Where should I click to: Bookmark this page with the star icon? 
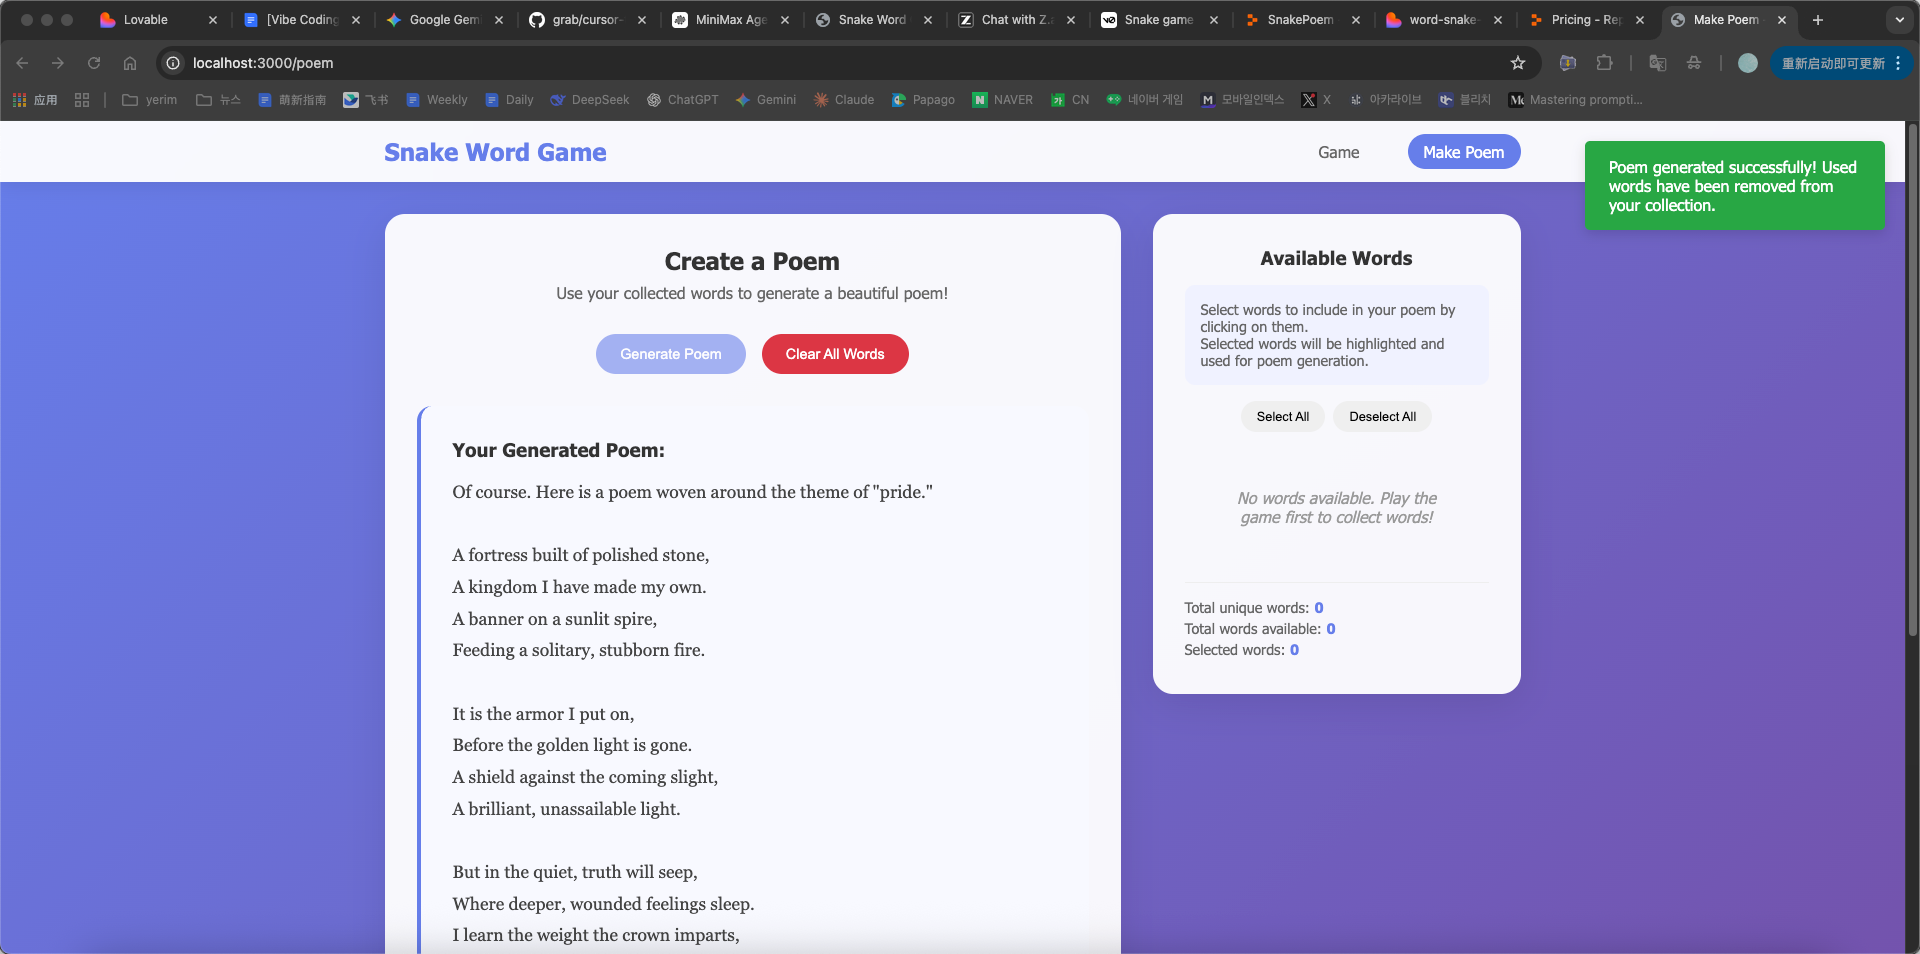pos(1517,63)
